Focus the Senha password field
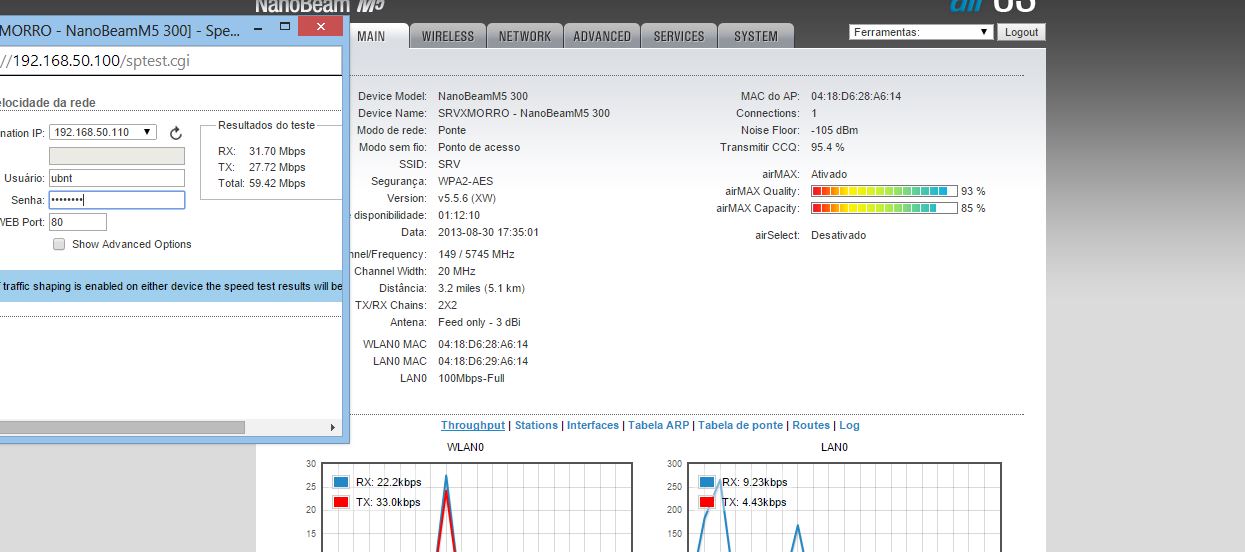 (117, 200)
